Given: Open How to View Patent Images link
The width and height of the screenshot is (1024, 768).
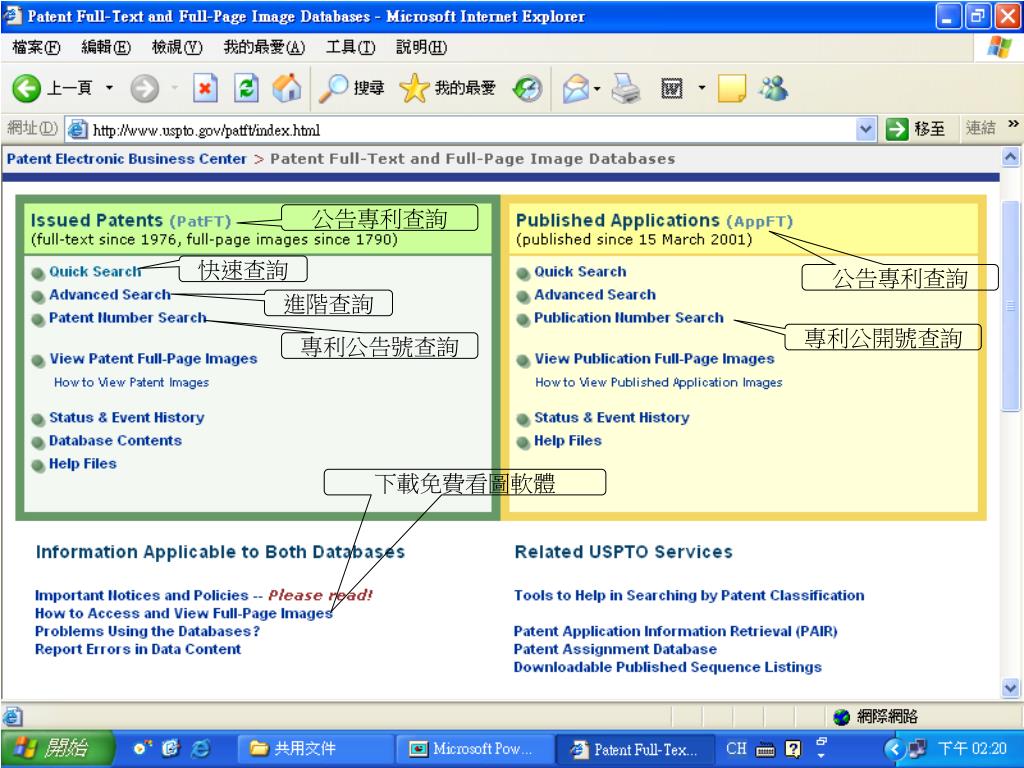Looking at the screenshot, I should click(131, 382).
